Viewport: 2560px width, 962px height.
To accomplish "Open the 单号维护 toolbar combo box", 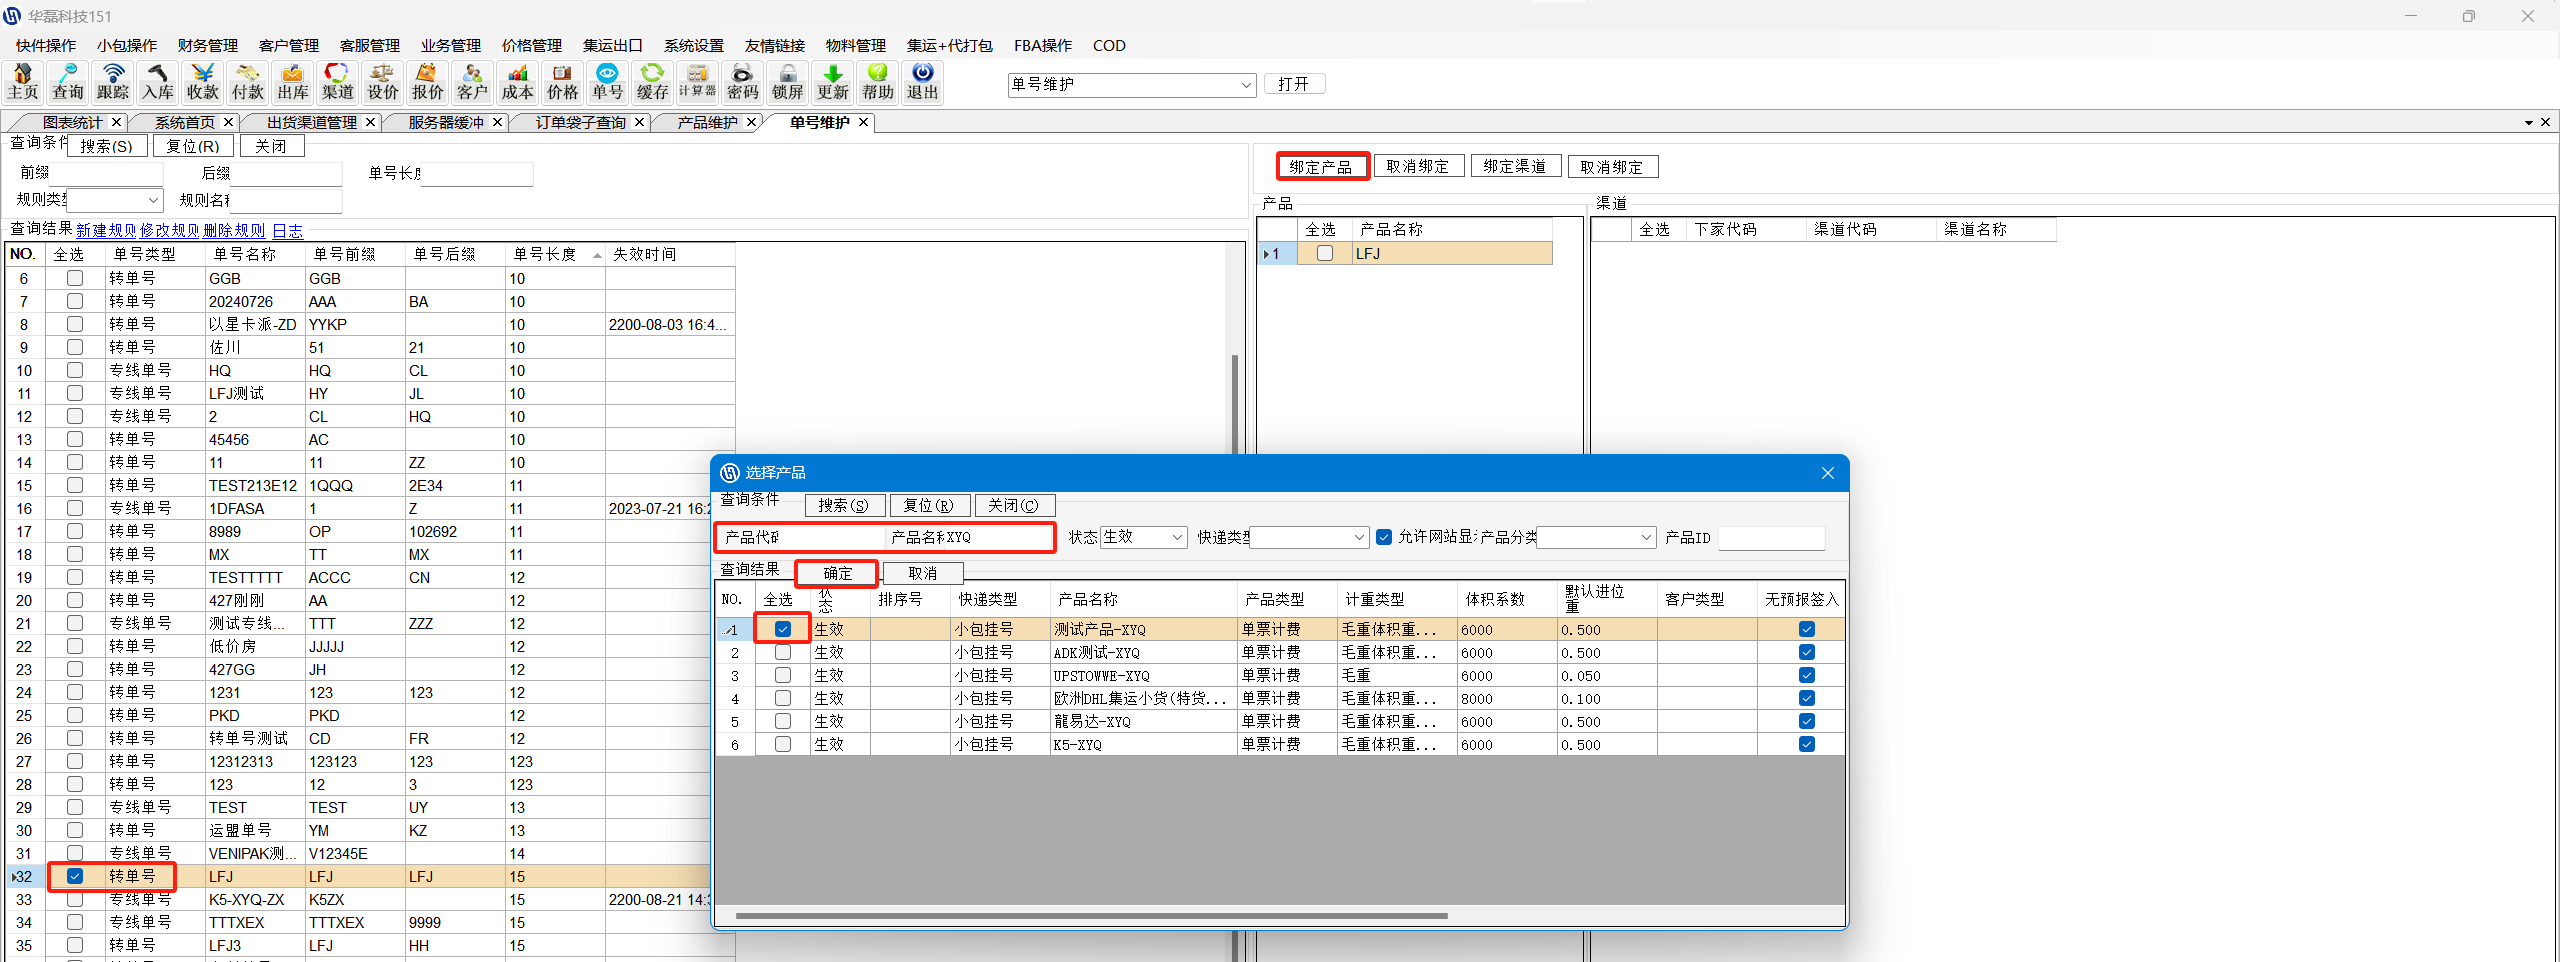I will point(1246,85).
